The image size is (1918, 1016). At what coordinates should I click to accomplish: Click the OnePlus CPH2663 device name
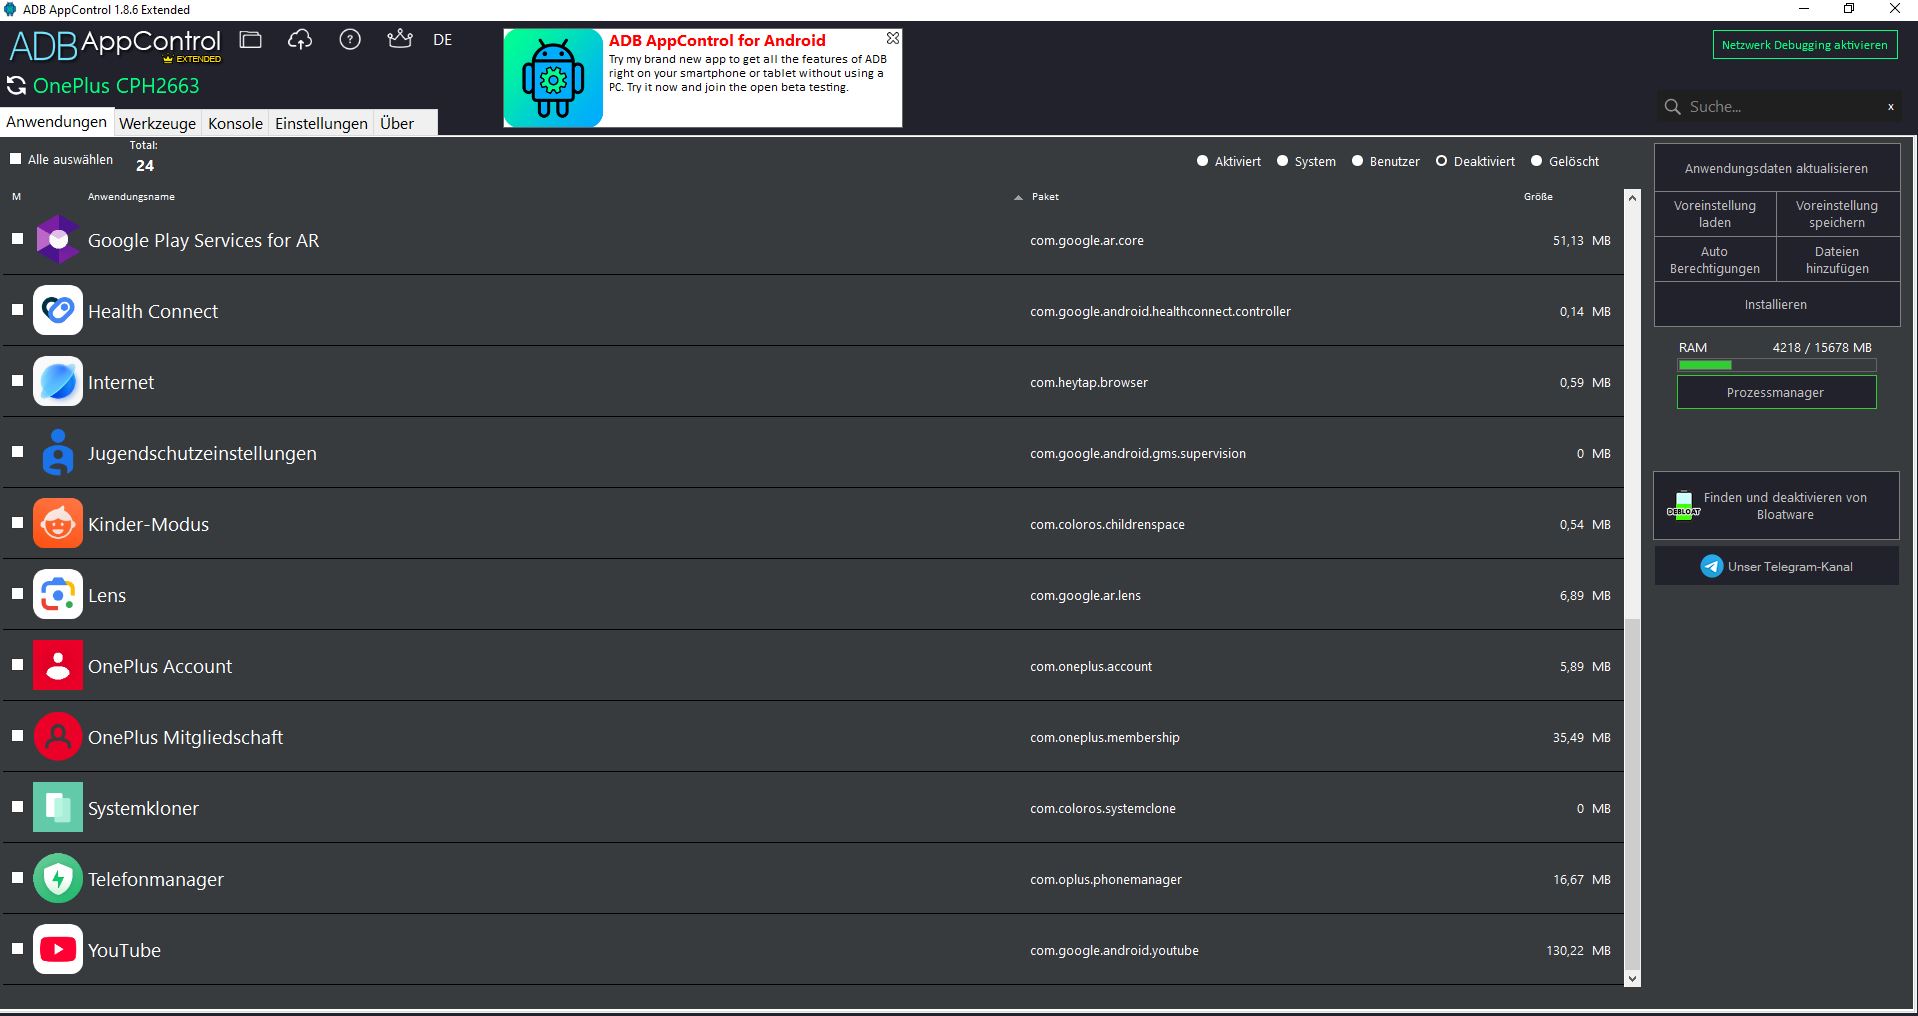pos(116,86)
